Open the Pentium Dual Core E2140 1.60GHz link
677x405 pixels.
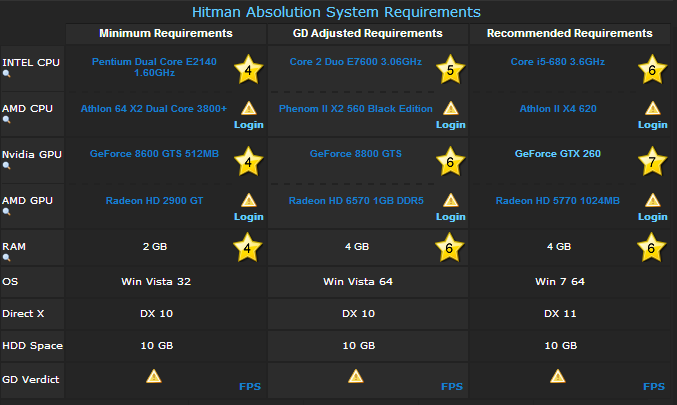point(154,67)
